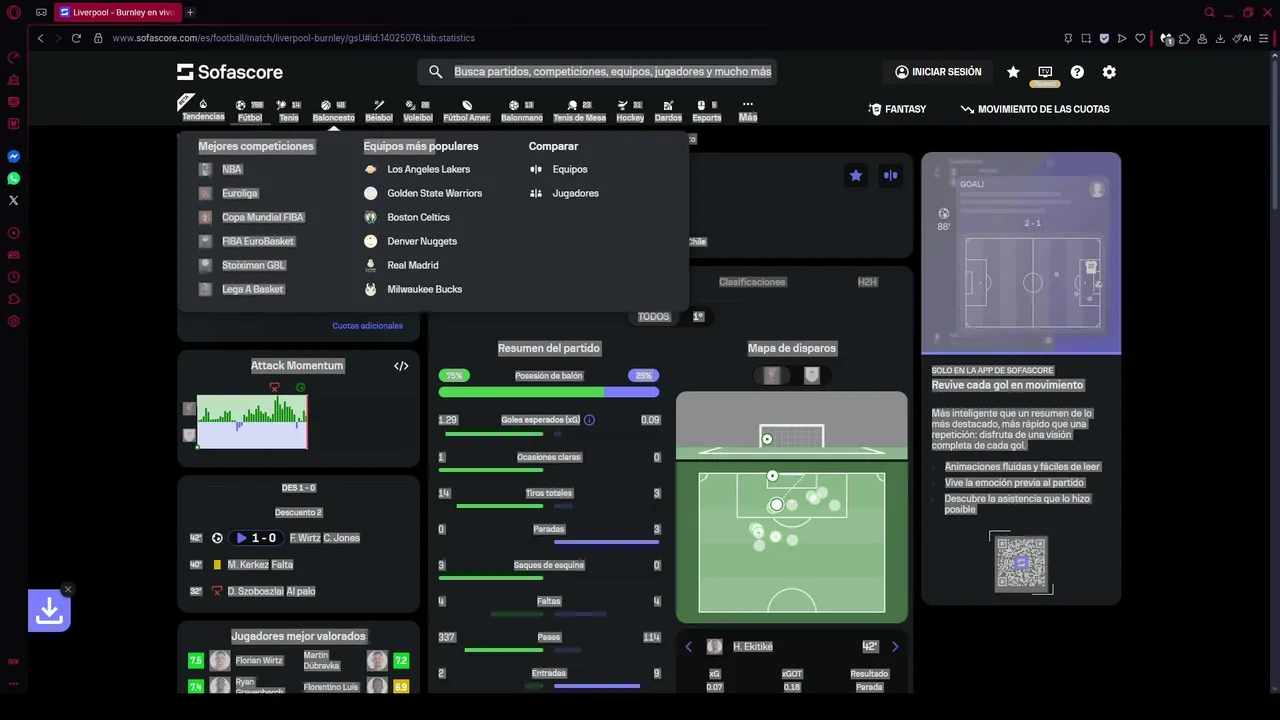Click the search magnifier icon
Screen dimensions: 1280x720
coord(435,72)
